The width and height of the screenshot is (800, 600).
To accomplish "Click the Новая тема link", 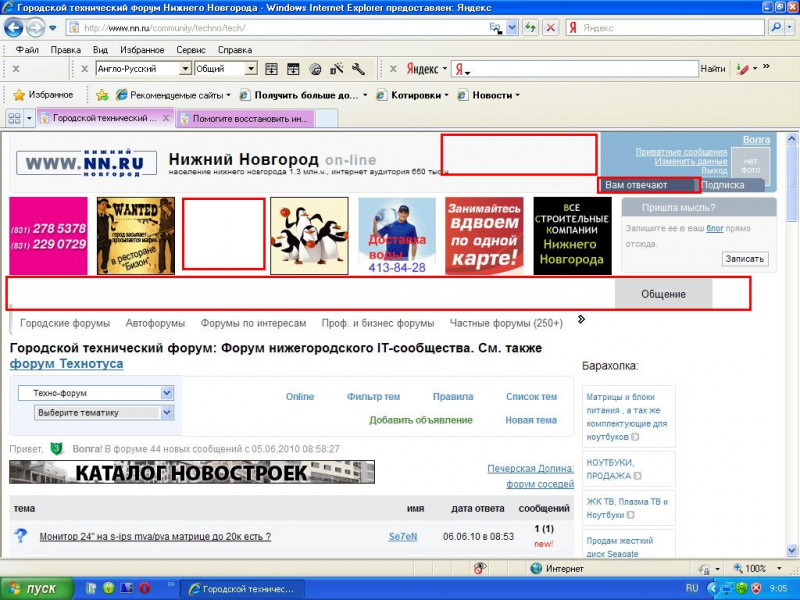I will 531,420.
